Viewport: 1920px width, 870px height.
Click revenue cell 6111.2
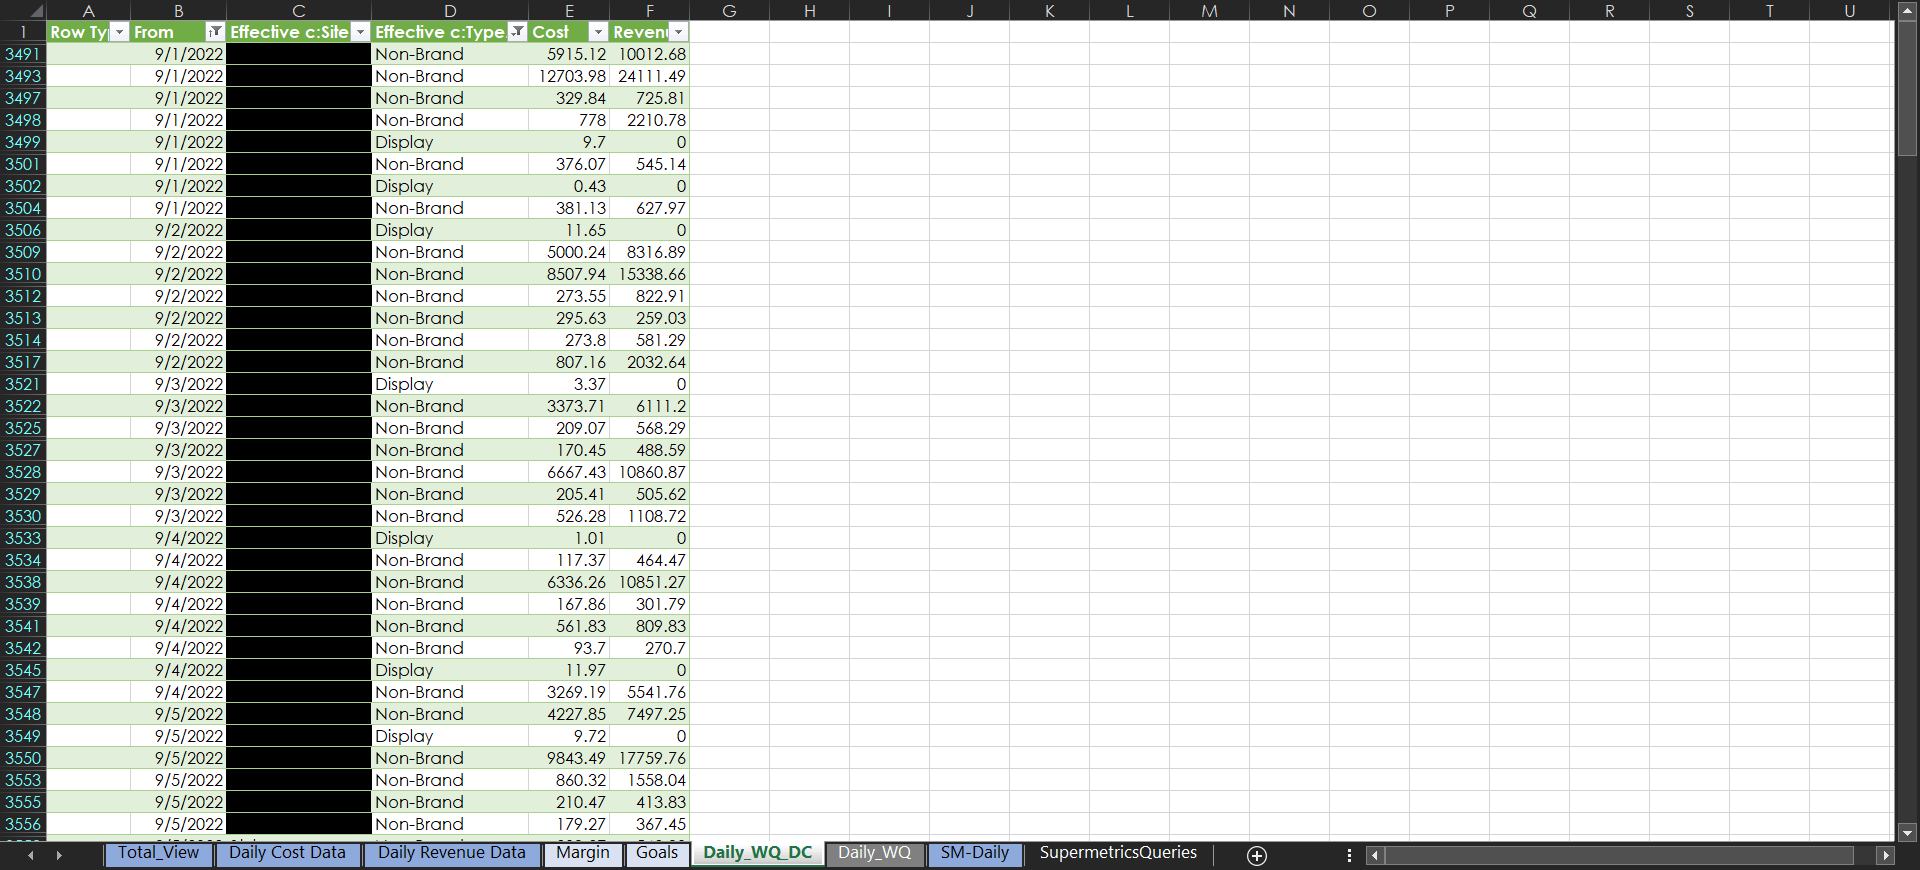click(x=650, y=406)
